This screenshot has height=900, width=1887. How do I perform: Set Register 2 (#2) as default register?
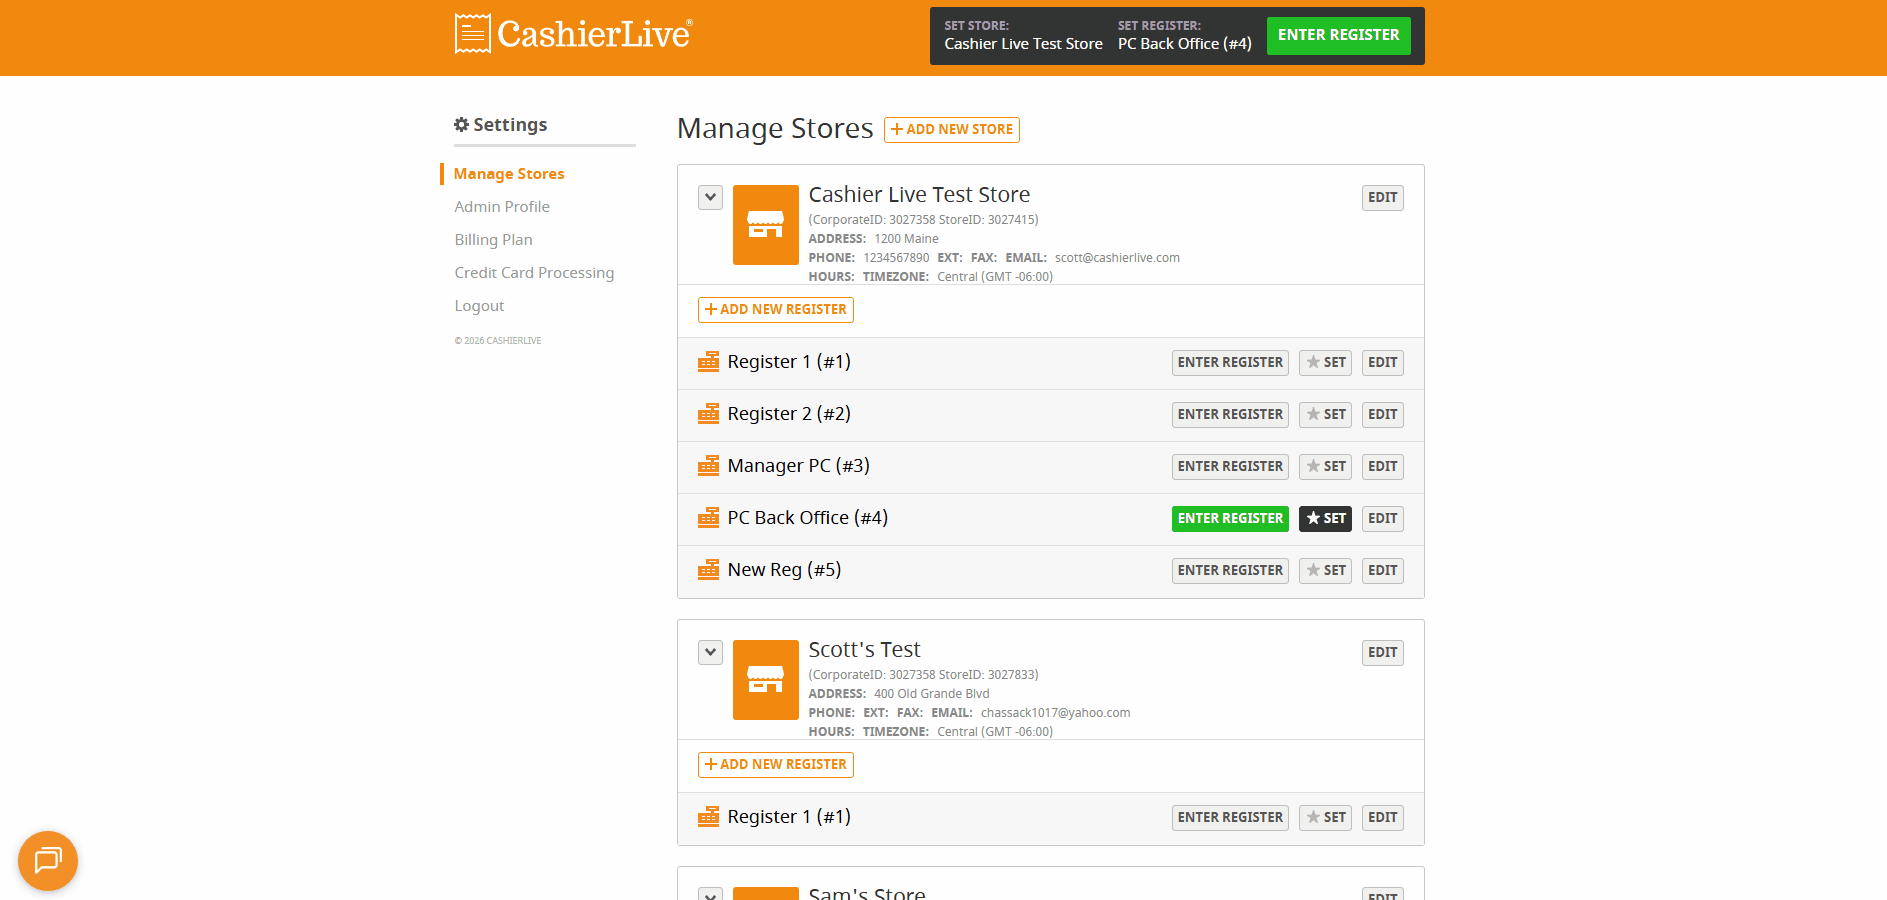[1325, 415]
